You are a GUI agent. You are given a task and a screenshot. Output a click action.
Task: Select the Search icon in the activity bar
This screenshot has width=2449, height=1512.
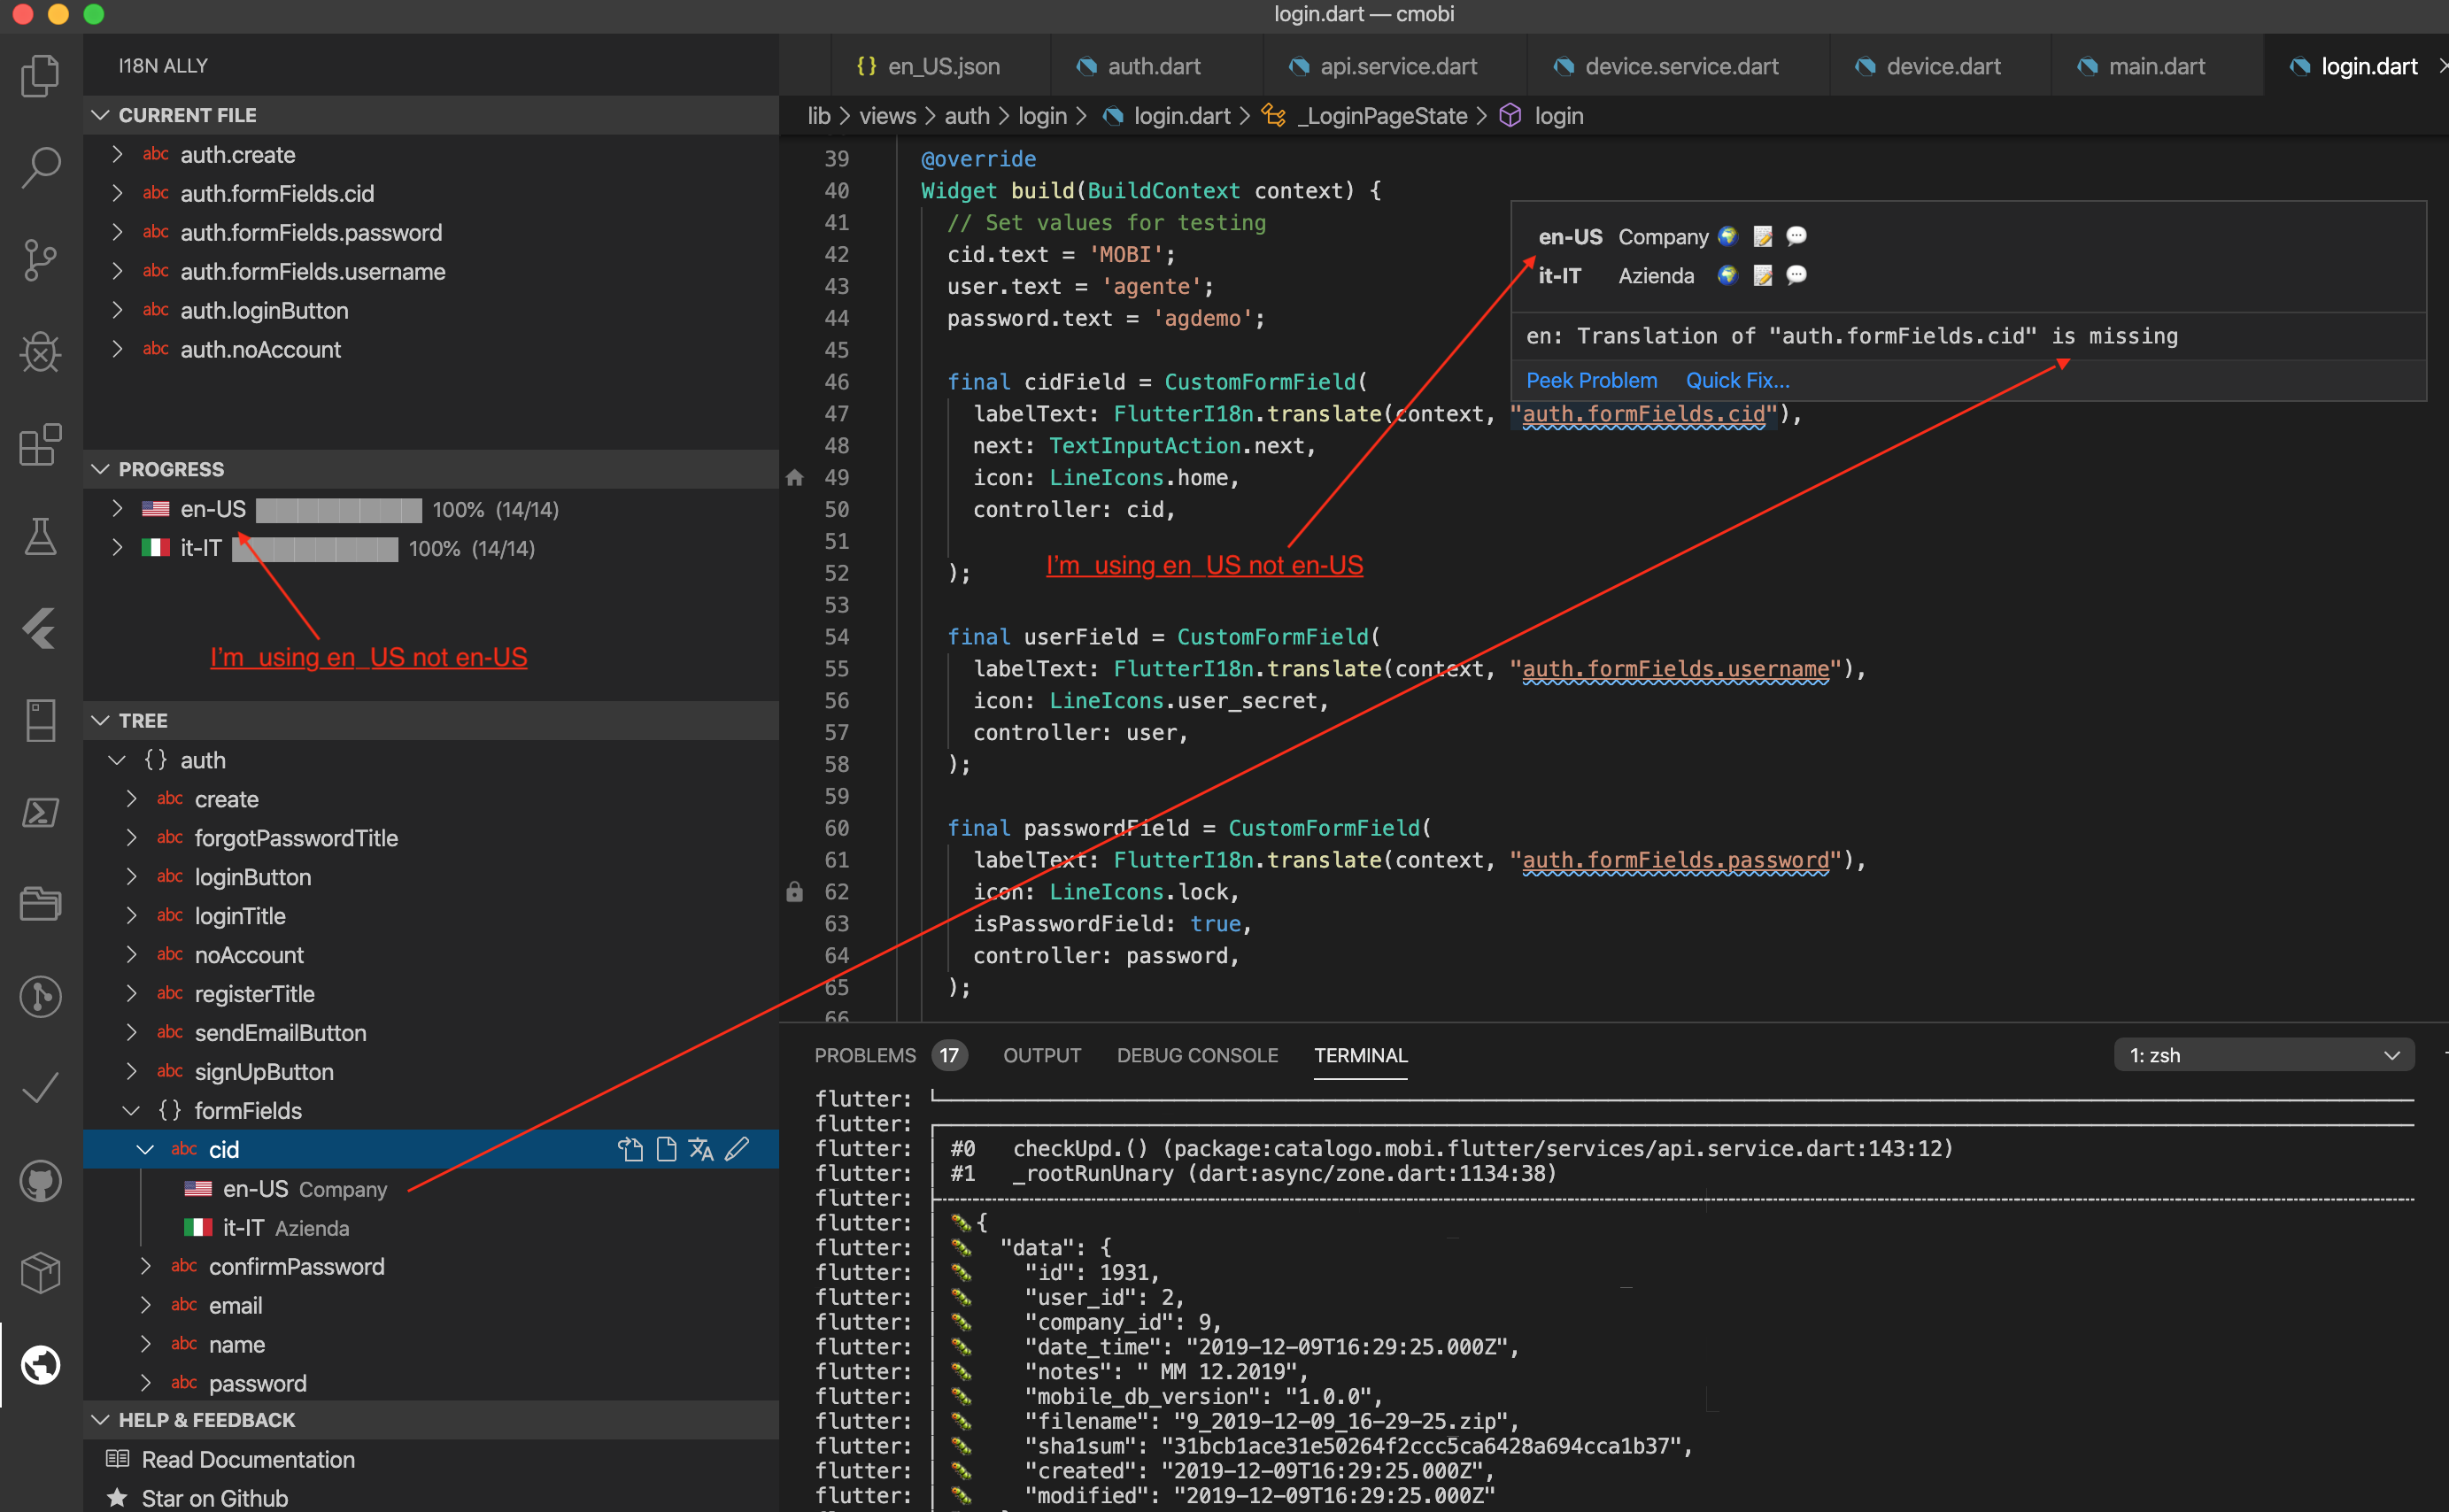pyautogui.click(x=40, y=168)
